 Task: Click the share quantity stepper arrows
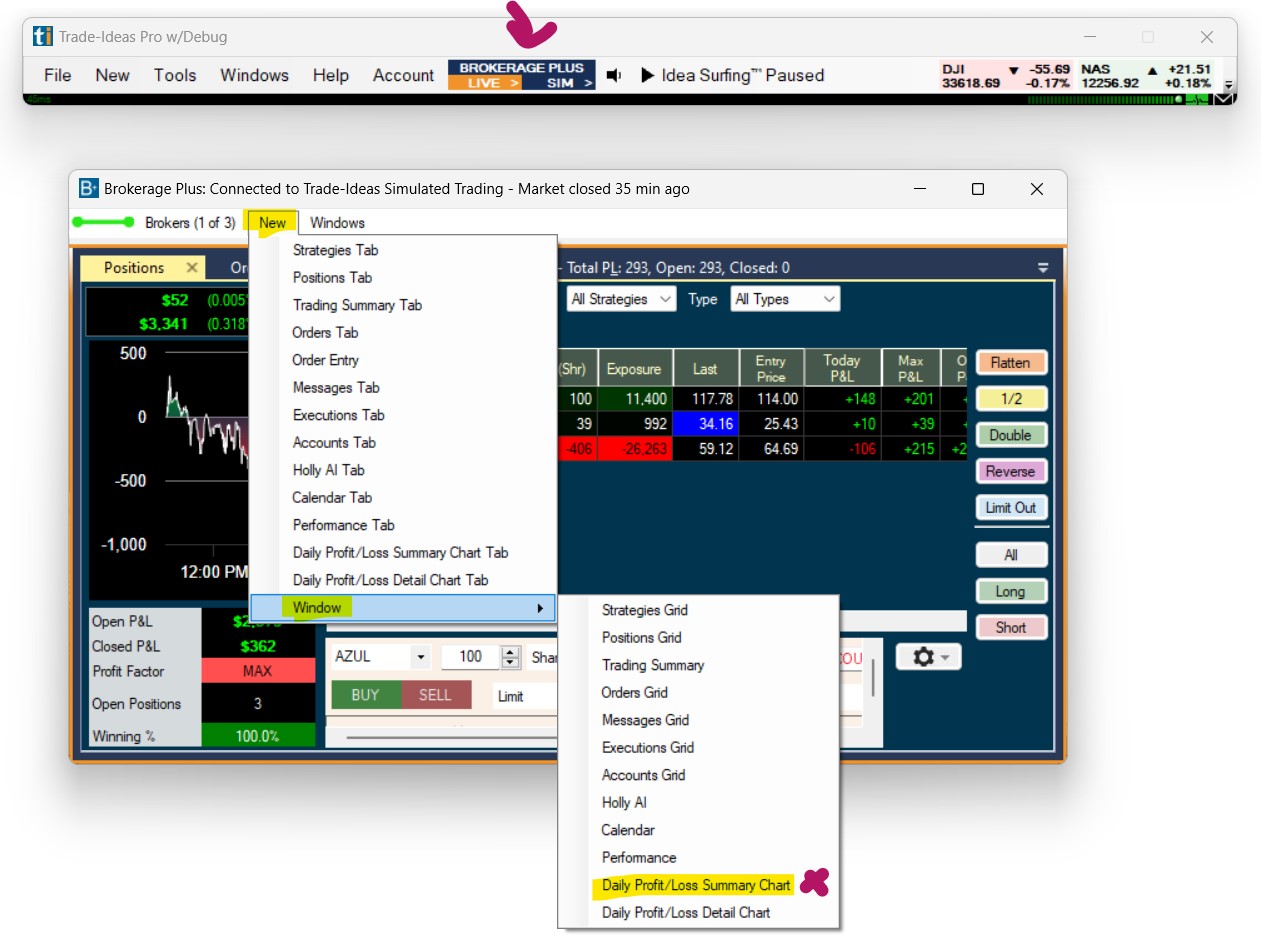point(511,657)
